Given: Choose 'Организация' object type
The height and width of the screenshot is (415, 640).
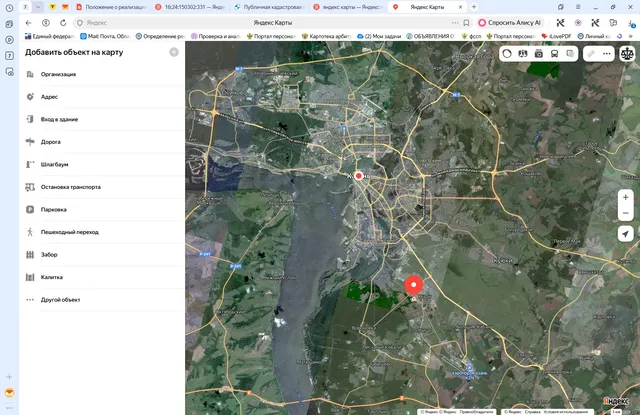Looking at the screenshot, I should pyautogui.click(x=102, y=74).
